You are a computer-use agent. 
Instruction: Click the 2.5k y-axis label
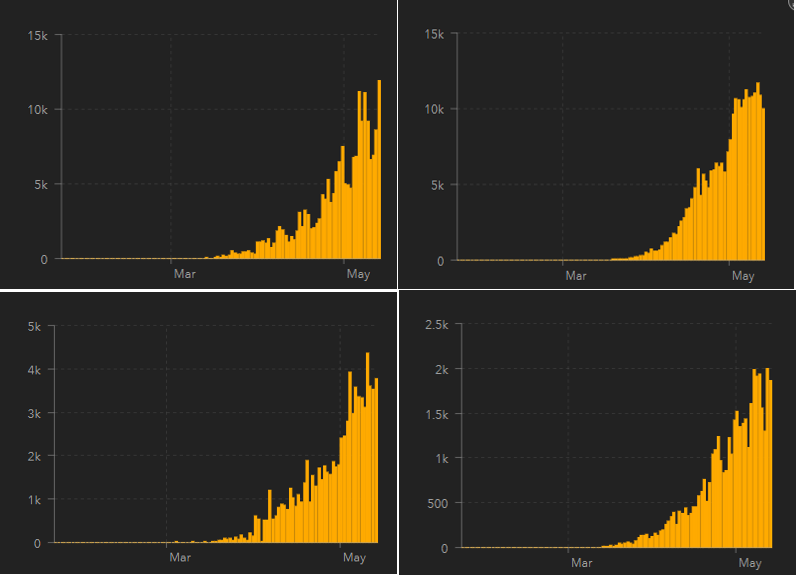click(x=438, y=325)
